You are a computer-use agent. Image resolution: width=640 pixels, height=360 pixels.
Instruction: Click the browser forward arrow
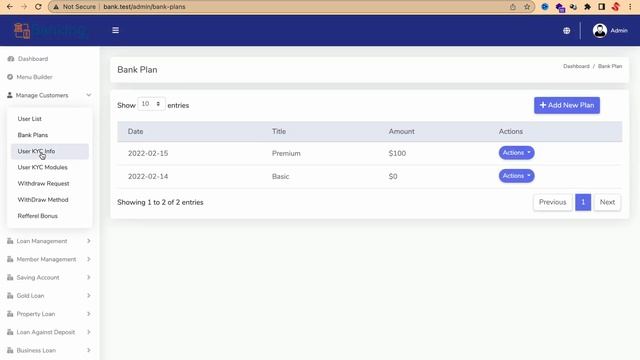[24, 7]
